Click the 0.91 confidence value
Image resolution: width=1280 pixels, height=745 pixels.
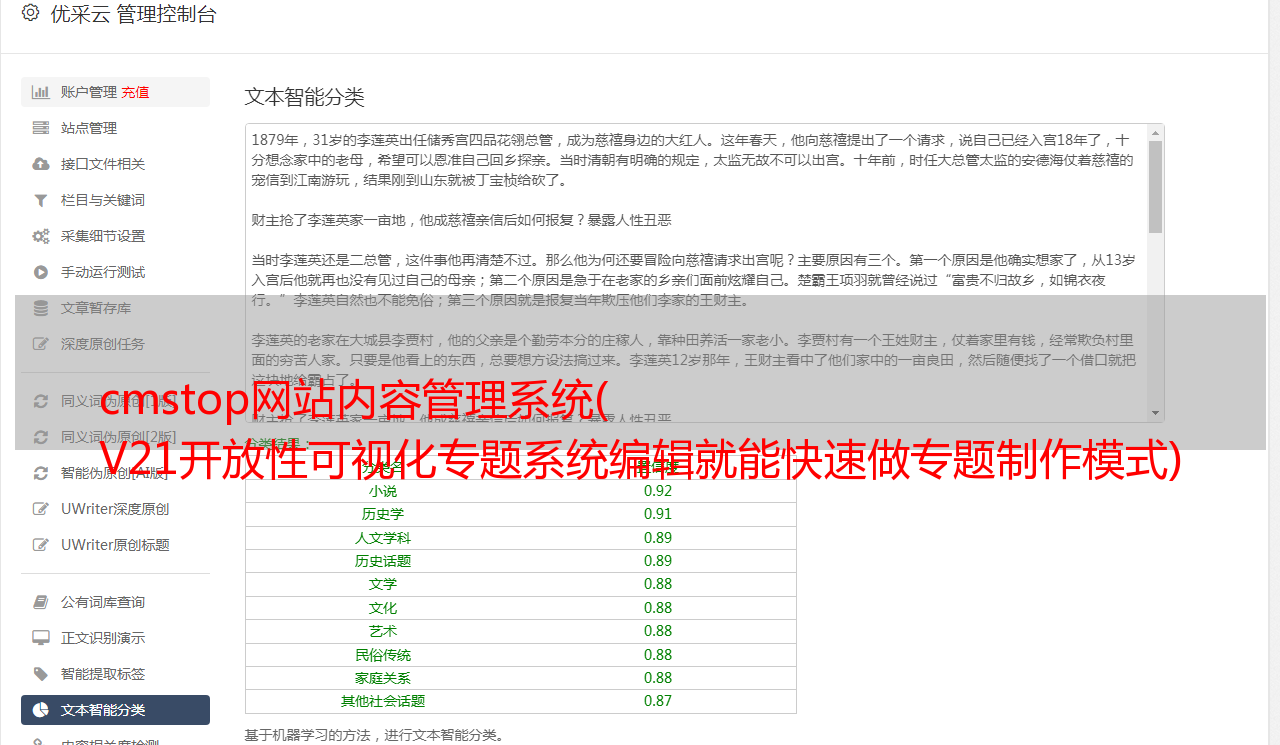click(x=658, y=514)
